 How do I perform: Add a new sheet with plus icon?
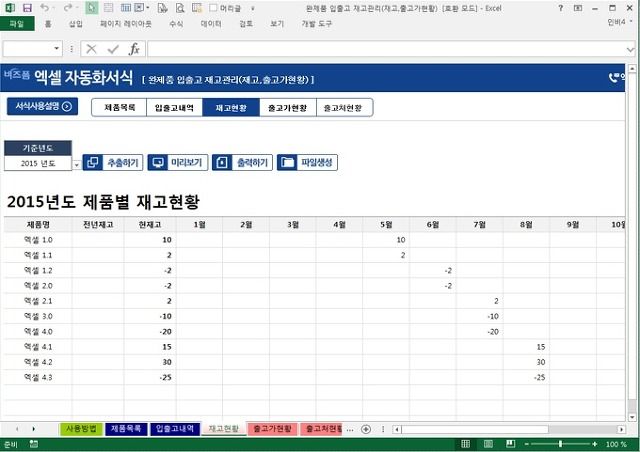pyautogui.click(x=366, y=429)
